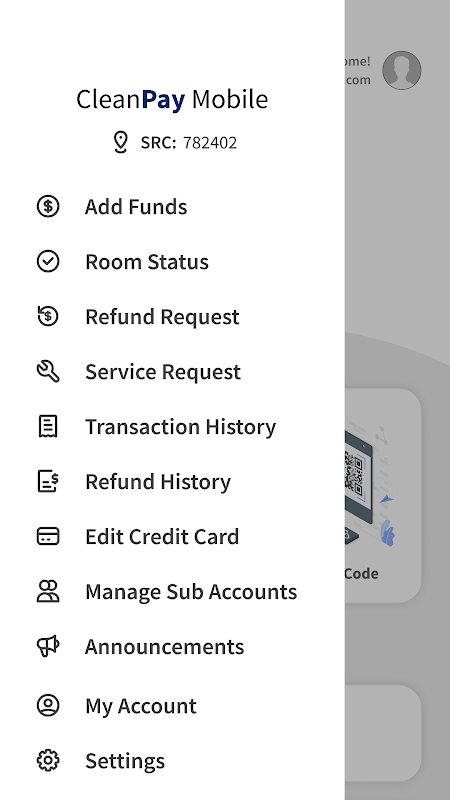The height and width of the screenshot is (800, 450).
Task: Click the profile avatar picture
Action: tap(402, 70)
